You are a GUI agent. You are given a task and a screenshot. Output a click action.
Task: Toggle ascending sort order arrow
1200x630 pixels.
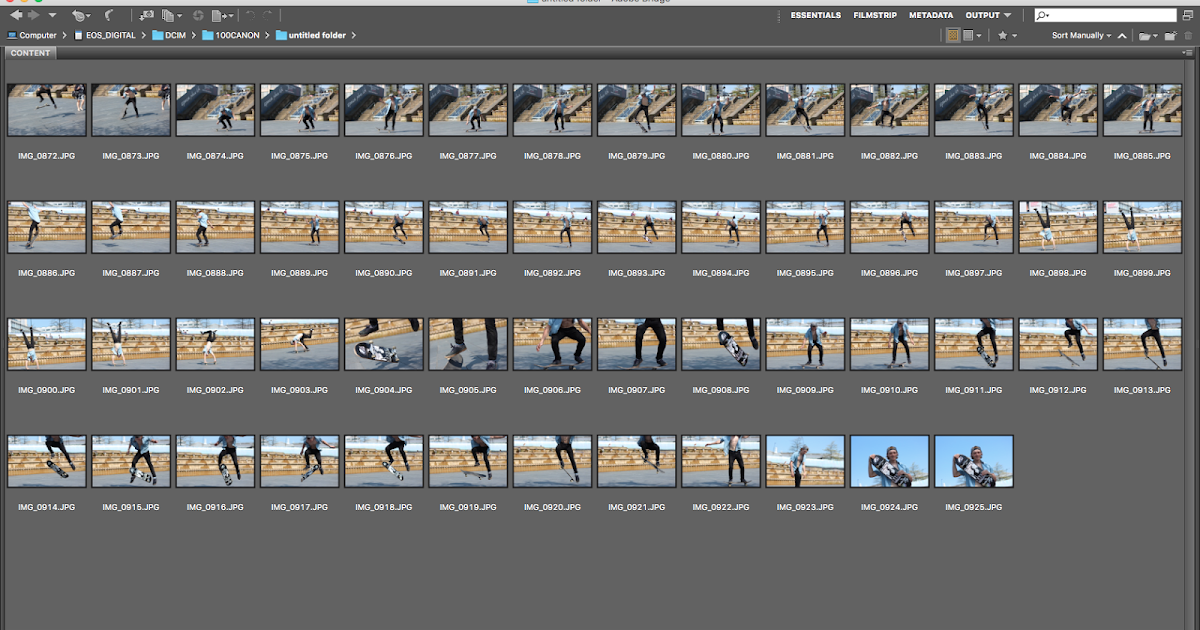tap(1122, 36)
